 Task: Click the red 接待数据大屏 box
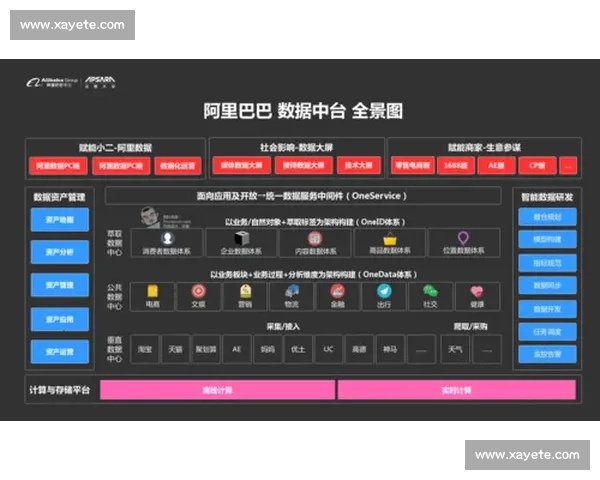[304, 165]
